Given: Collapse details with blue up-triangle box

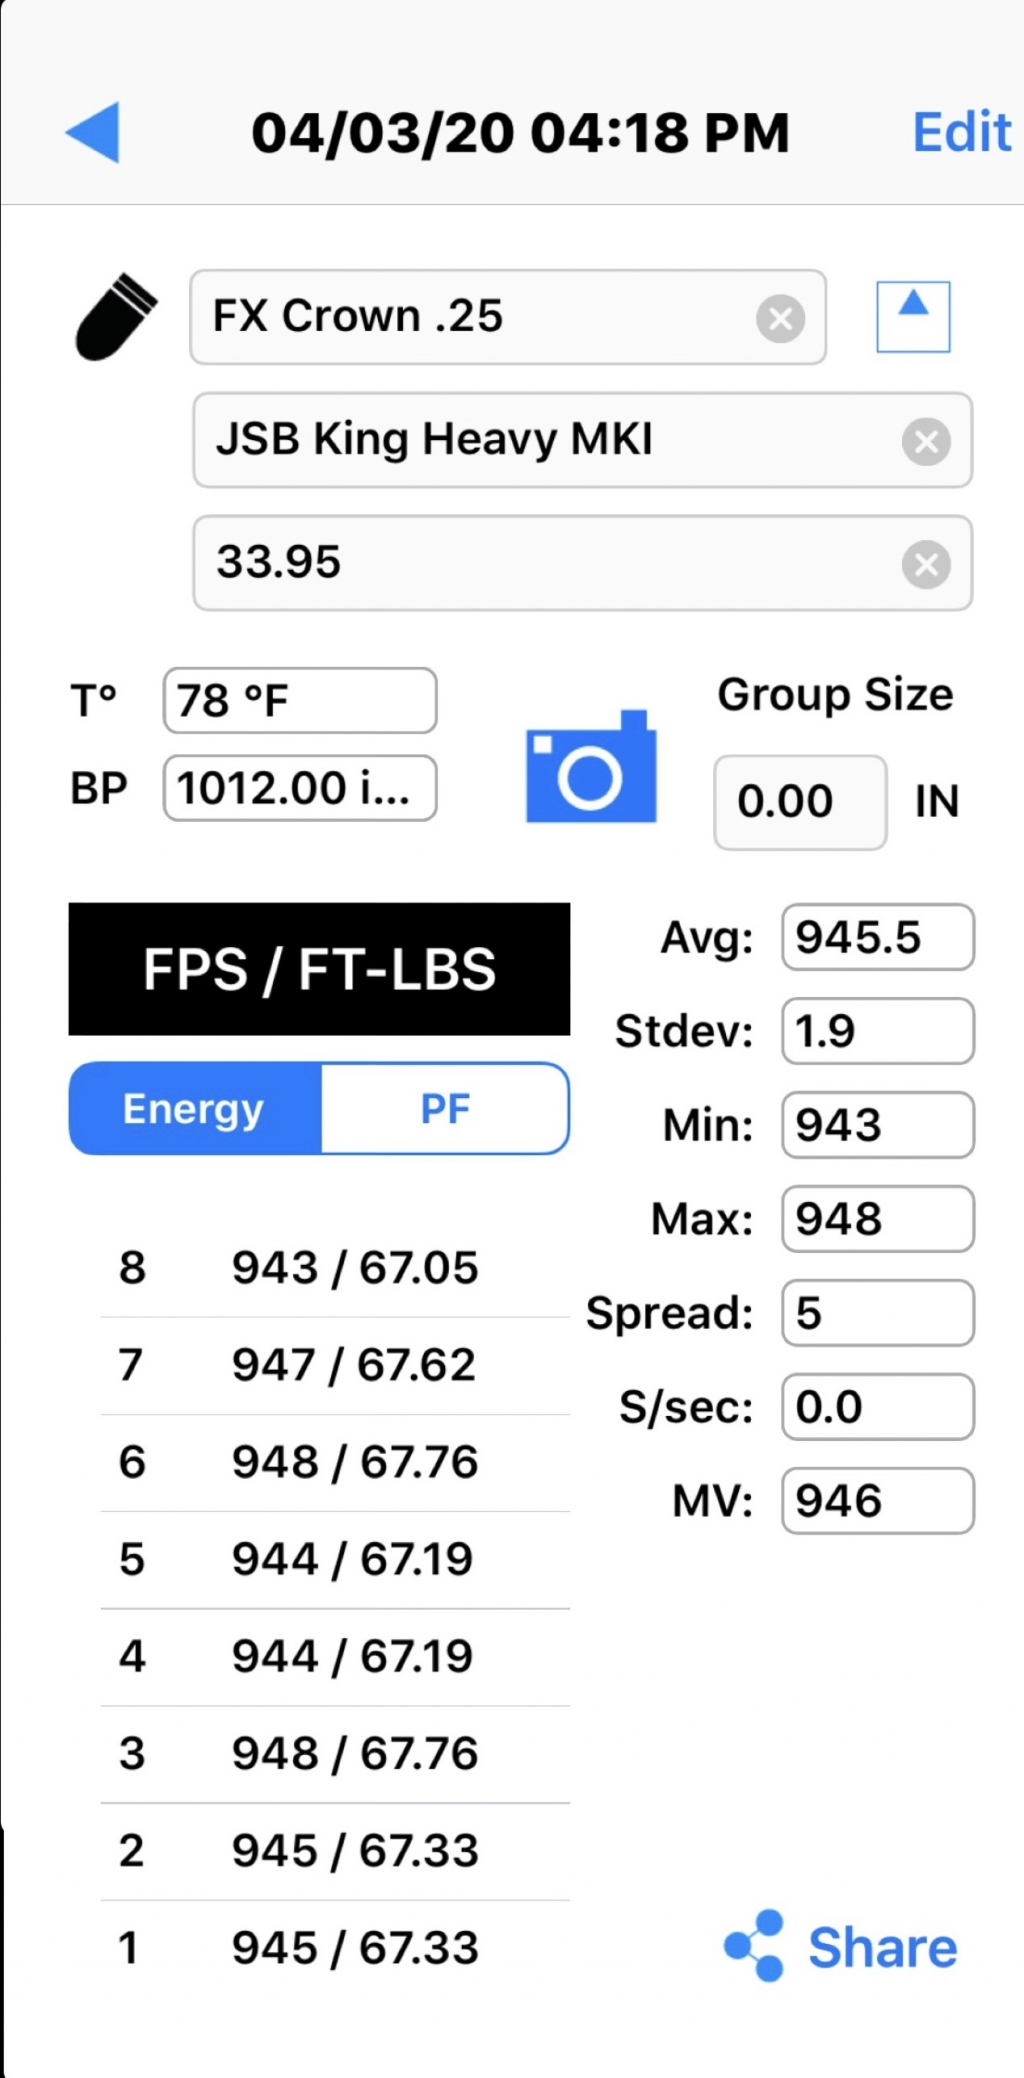Looking at the screenshot, I should click(913, 317).
